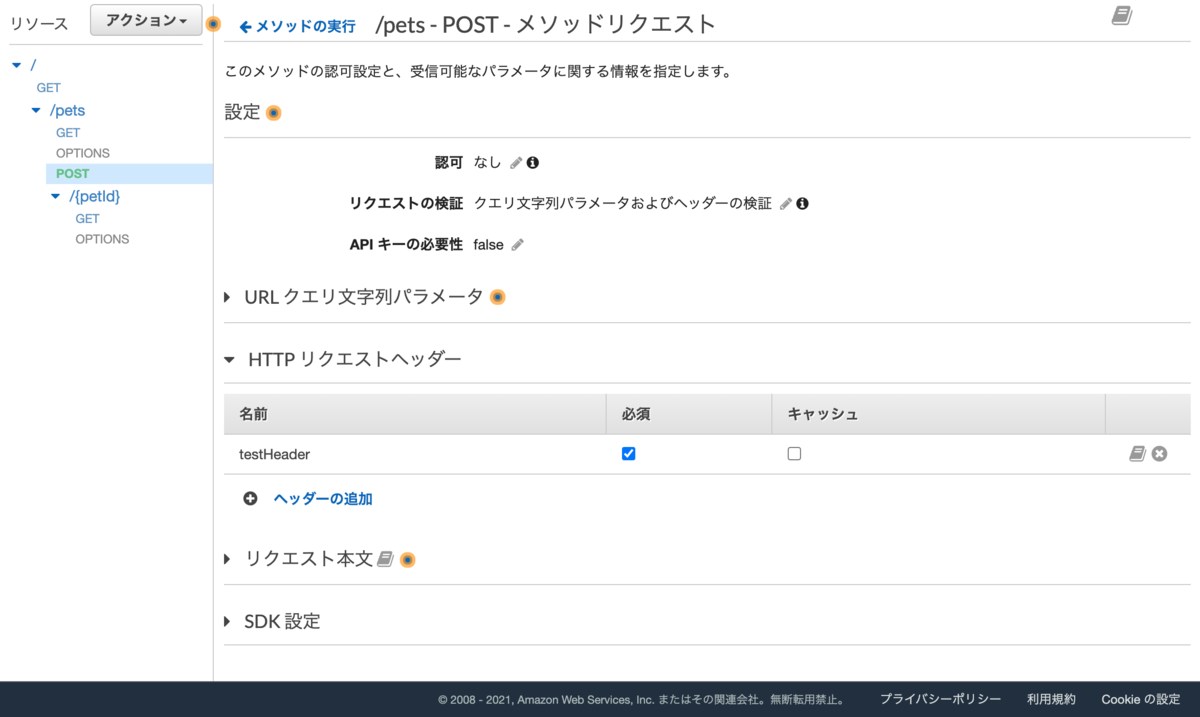
Task: Click the validator value クエリ文字列パラメータおよびヘッダーの検証
Action: [623, 203]
